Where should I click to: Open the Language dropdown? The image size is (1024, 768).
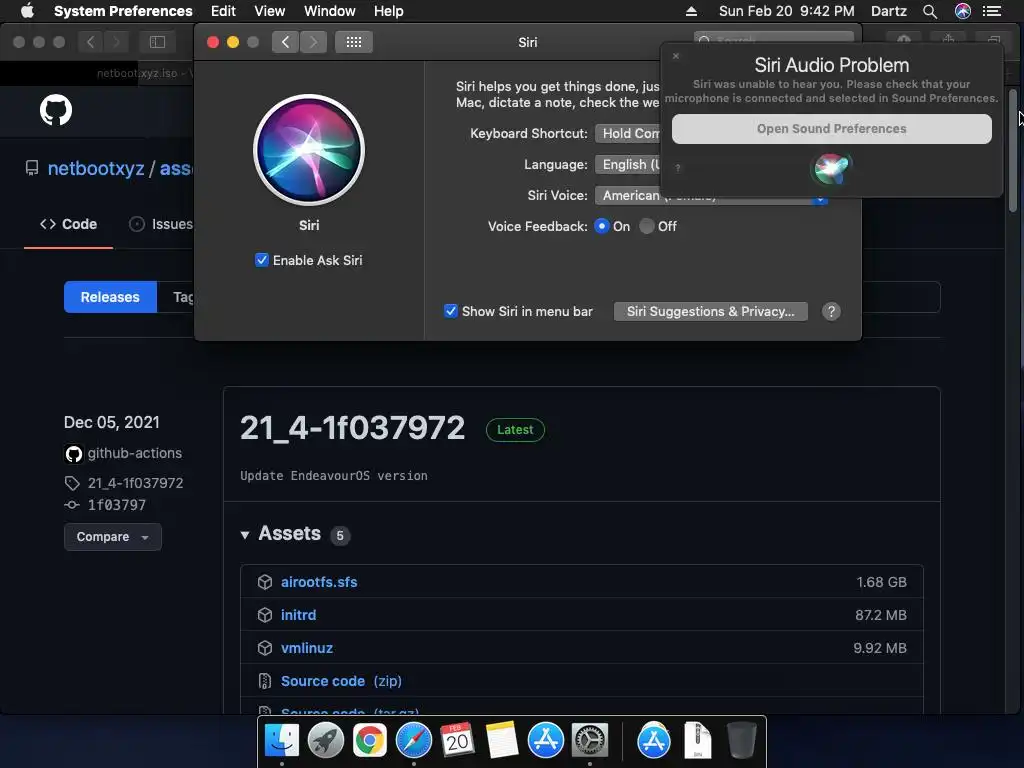tap(628, 165)
